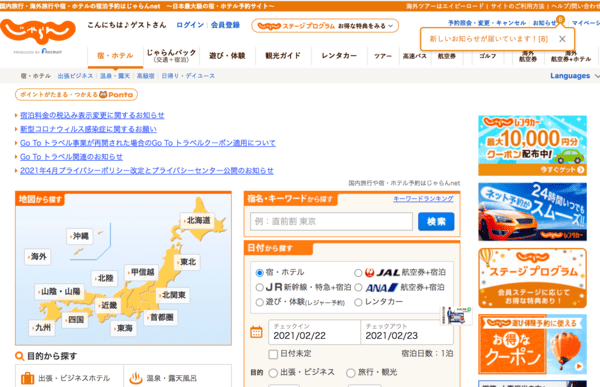This screenshot has height=387, width=600.
Task: Click the small chat assistant thumbnail
Action: [x=456, y=315]
